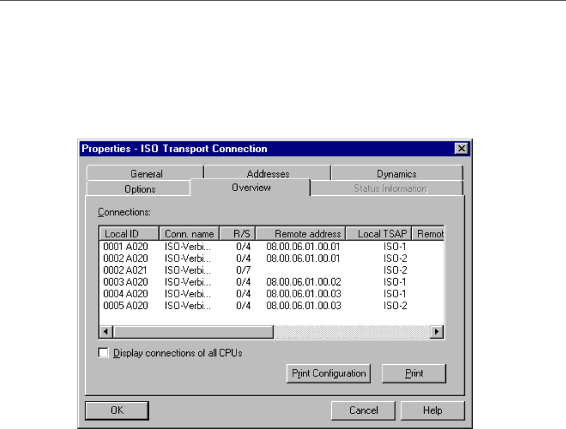Click the Local TSAP column header
The width and height of the screenshot is (566, 429).
click(x=379, y=234)
